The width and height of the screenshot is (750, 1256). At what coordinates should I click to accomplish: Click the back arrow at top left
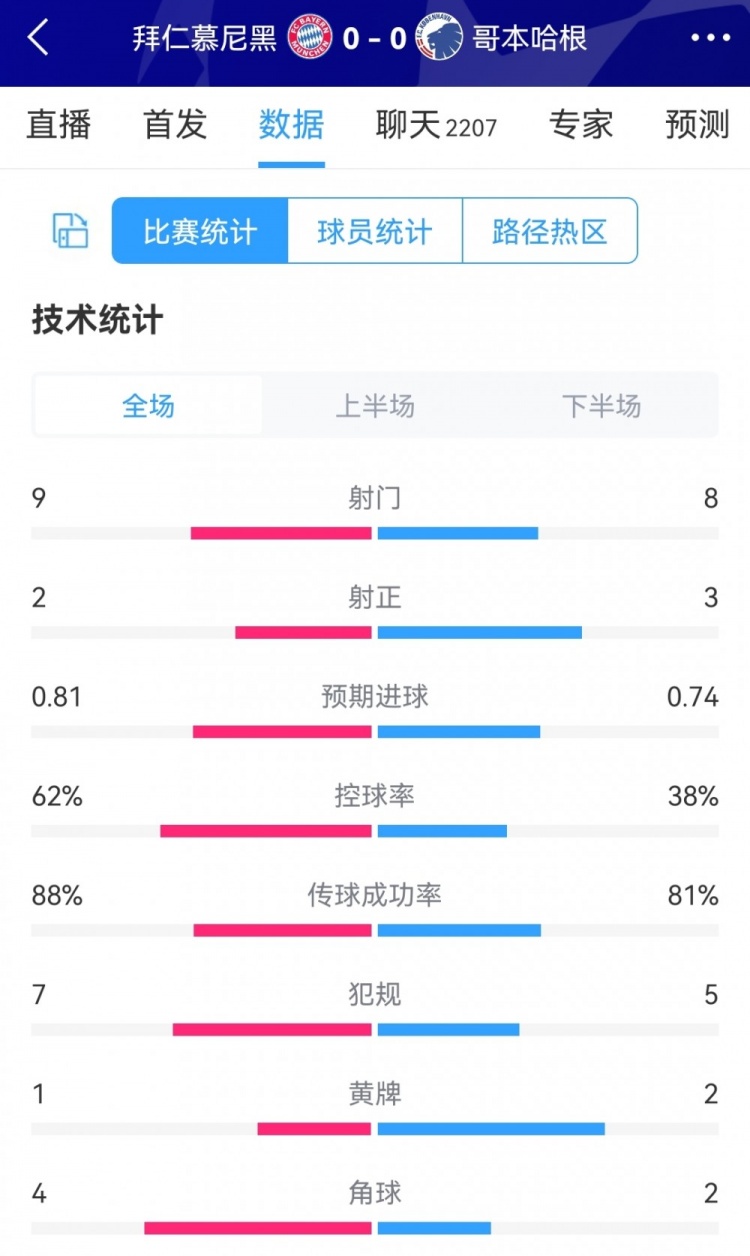(x=37, y=38)
